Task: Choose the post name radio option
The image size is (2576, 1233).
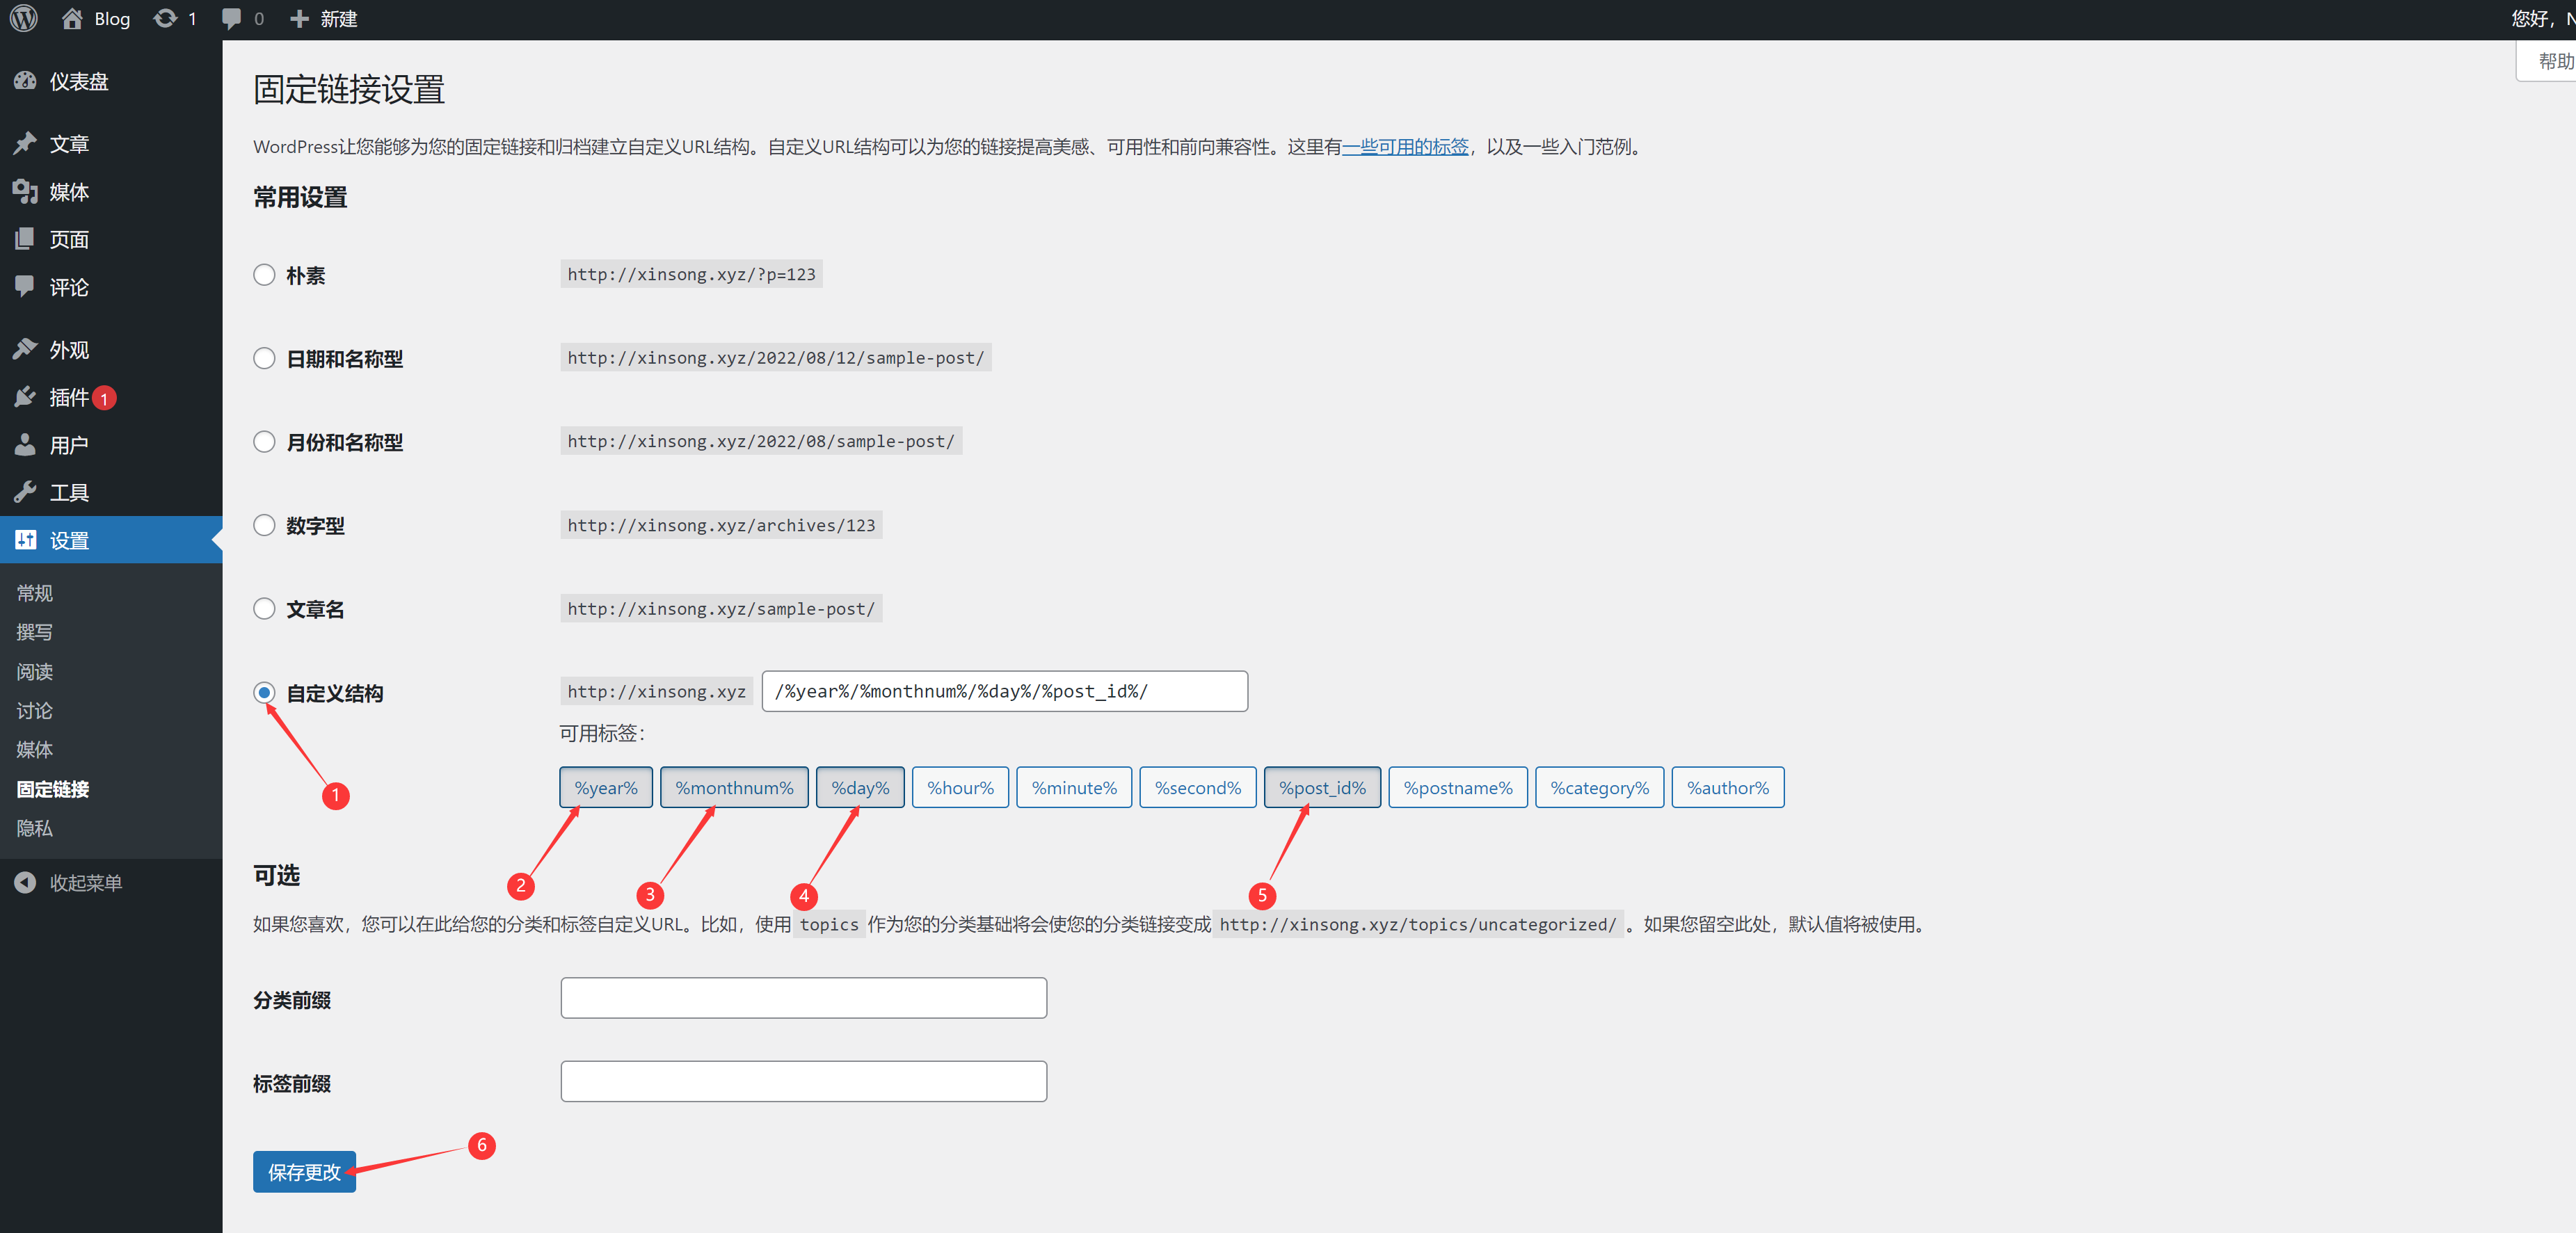Action: [x=264, y=609]
